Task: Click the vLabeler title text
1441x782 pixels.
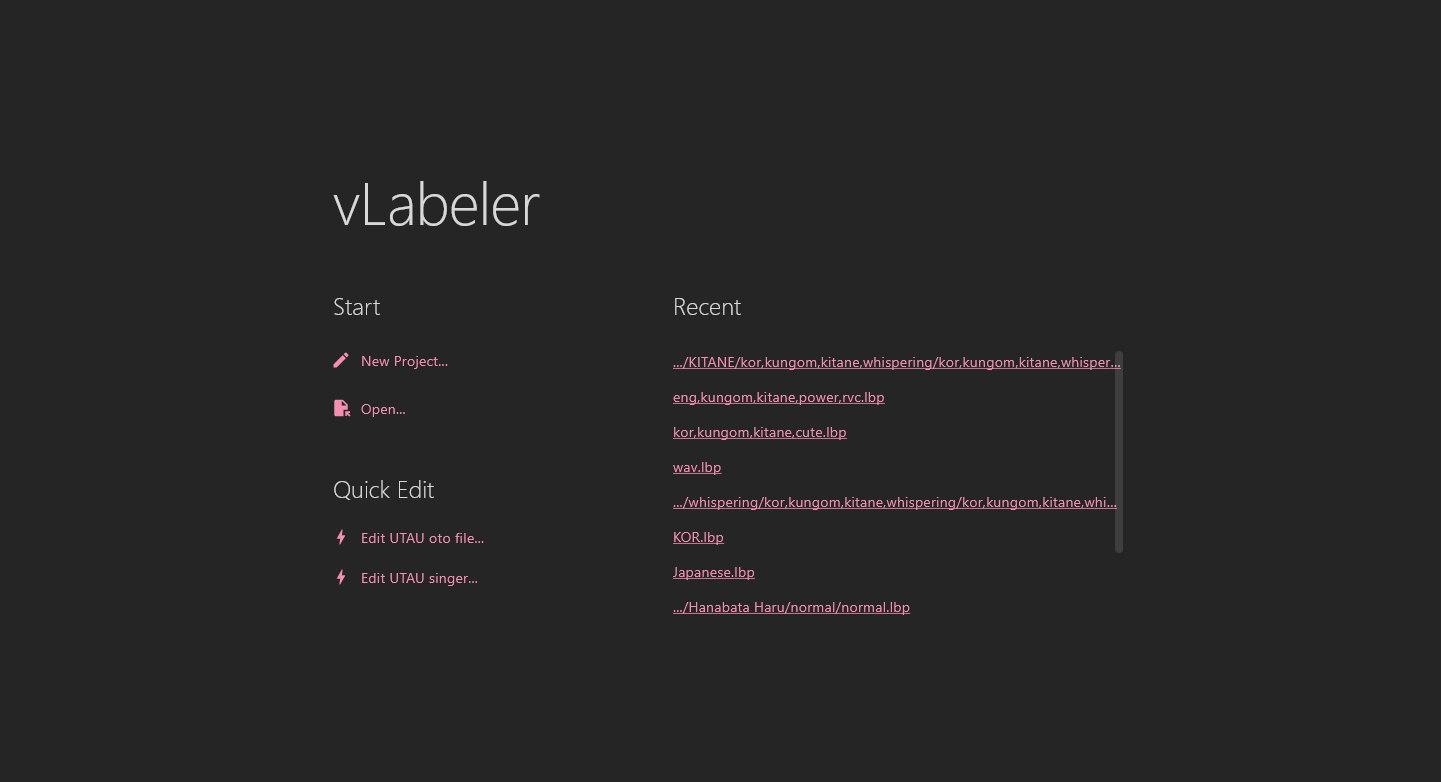Action: (436, 205)
